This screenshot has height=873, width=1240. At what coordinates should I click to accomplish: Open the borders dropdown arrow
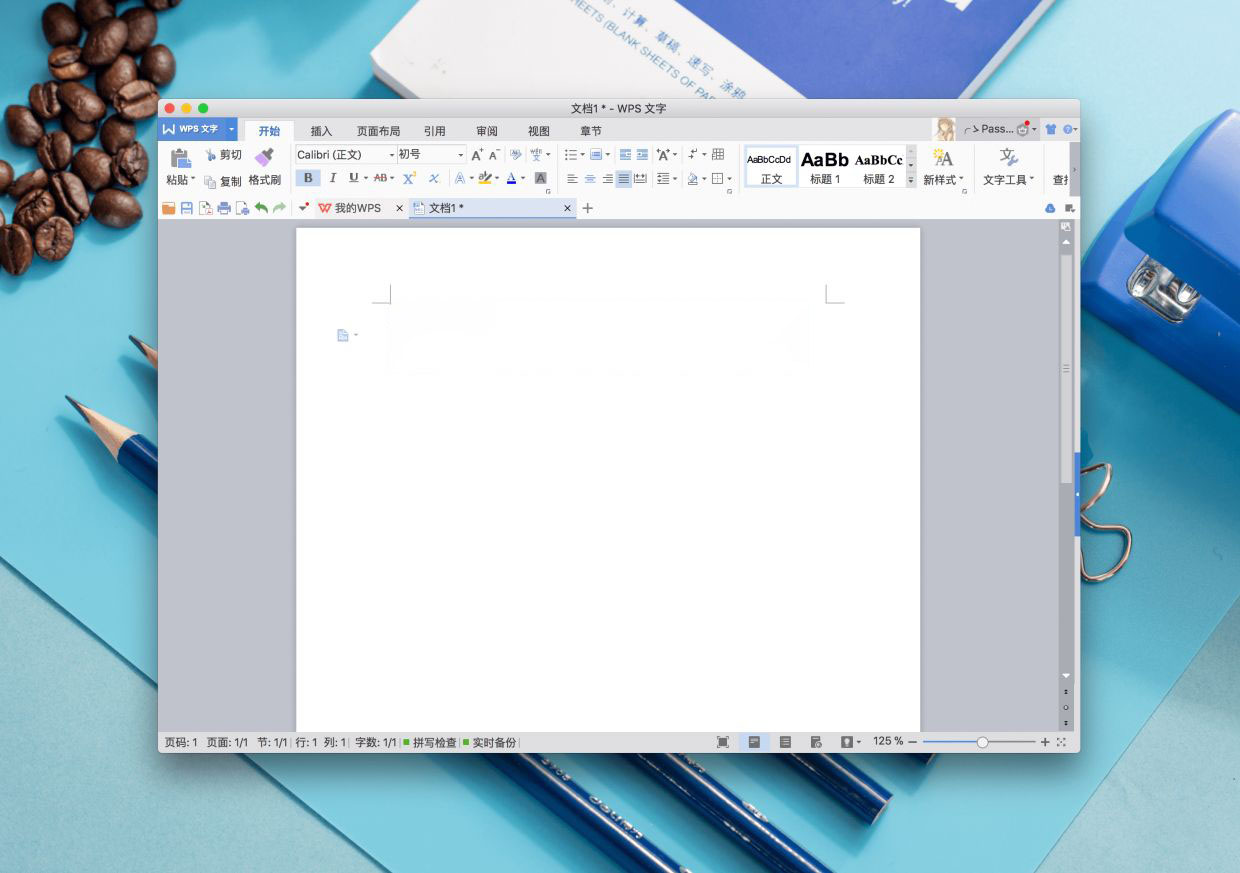(729, 180)
